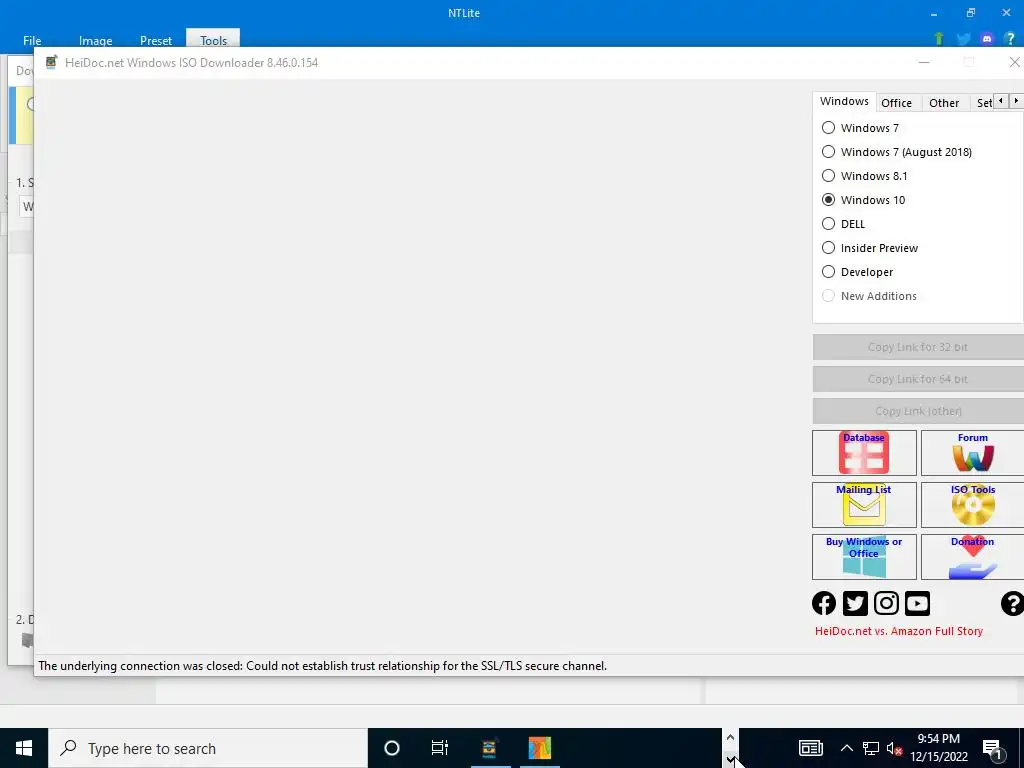The width and height of the screenshot is (1024, 768).
Task: Switch to the Office tab
Action: [896, 103]
